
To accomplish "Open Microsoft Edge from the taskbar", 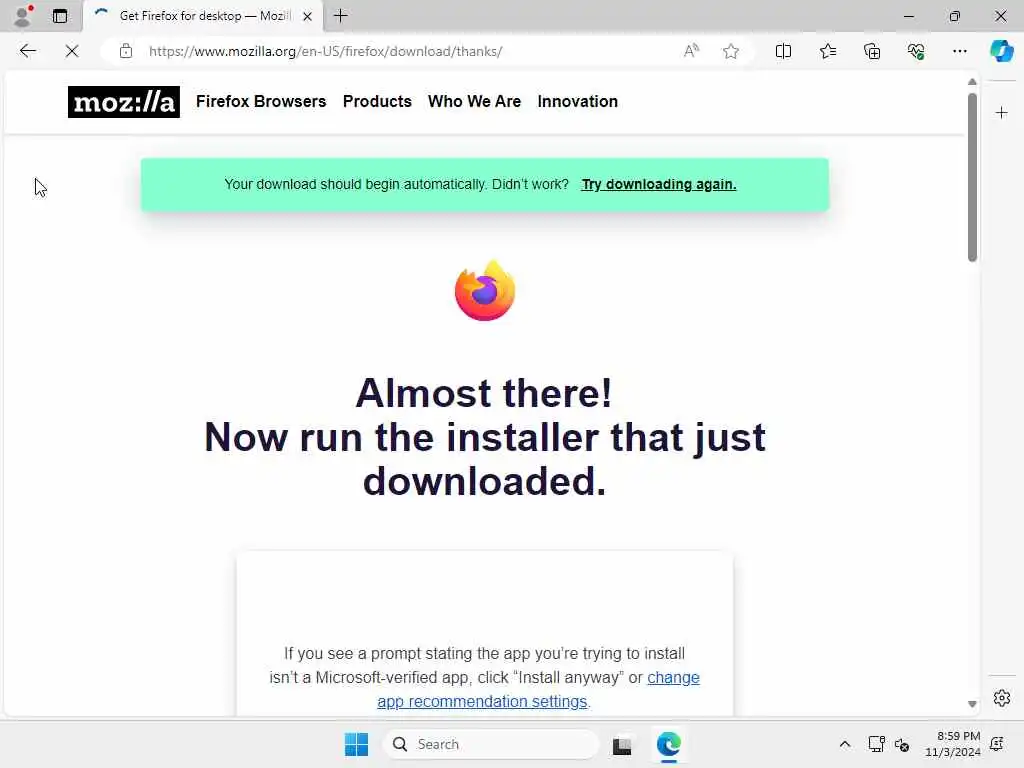I will pos(668,744).
